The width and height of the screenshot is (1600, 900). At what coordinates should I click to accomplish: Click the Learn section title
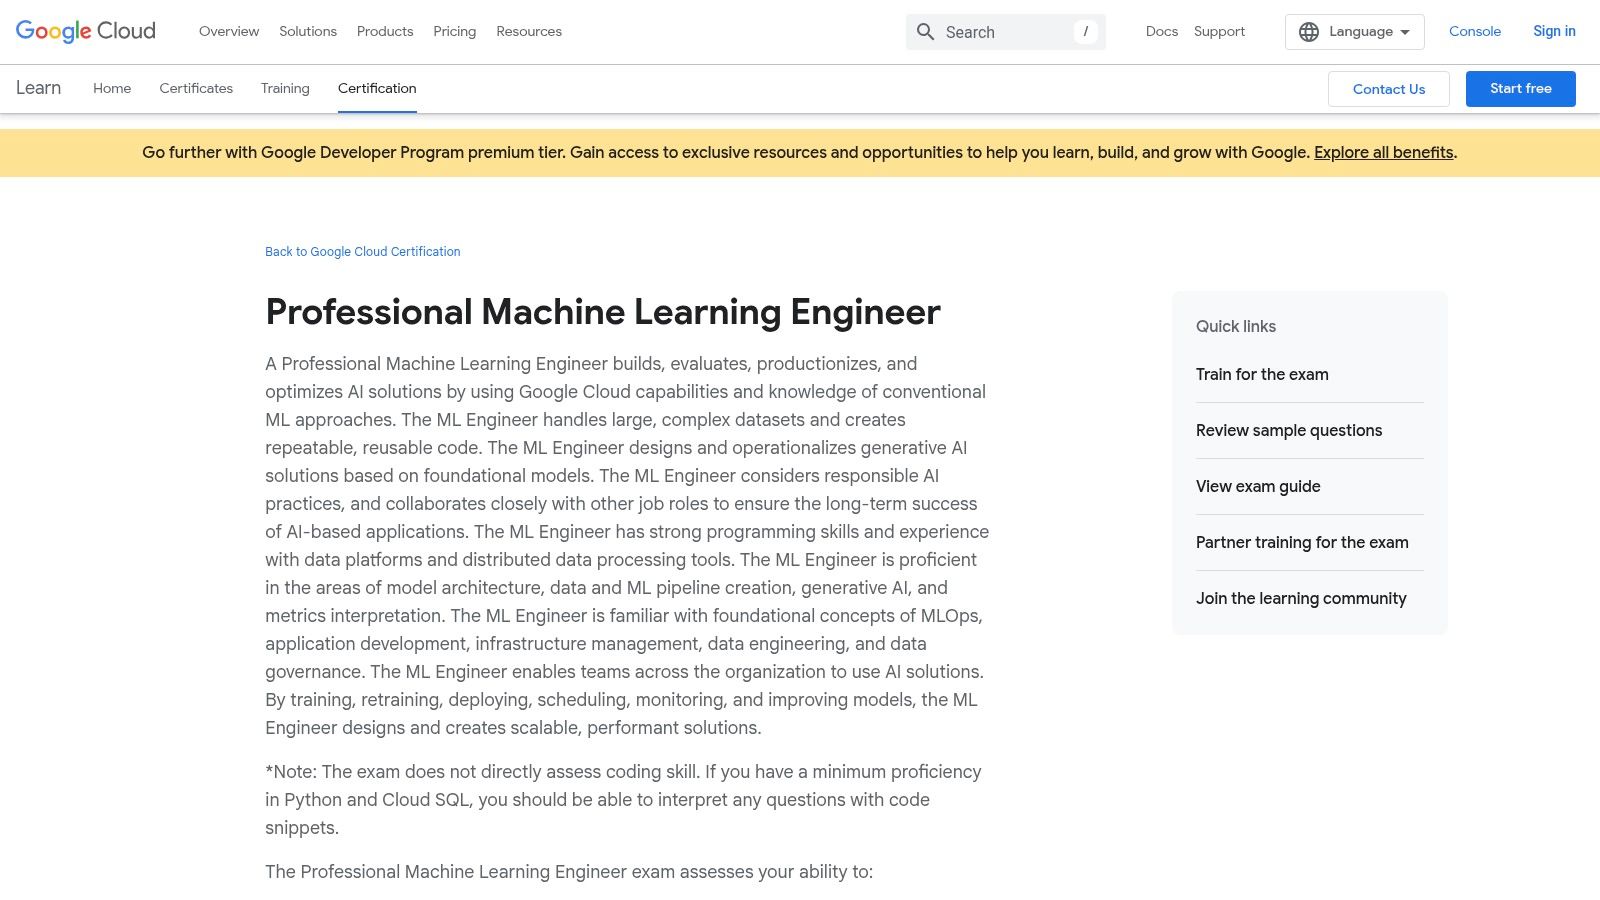pos(38,88)
